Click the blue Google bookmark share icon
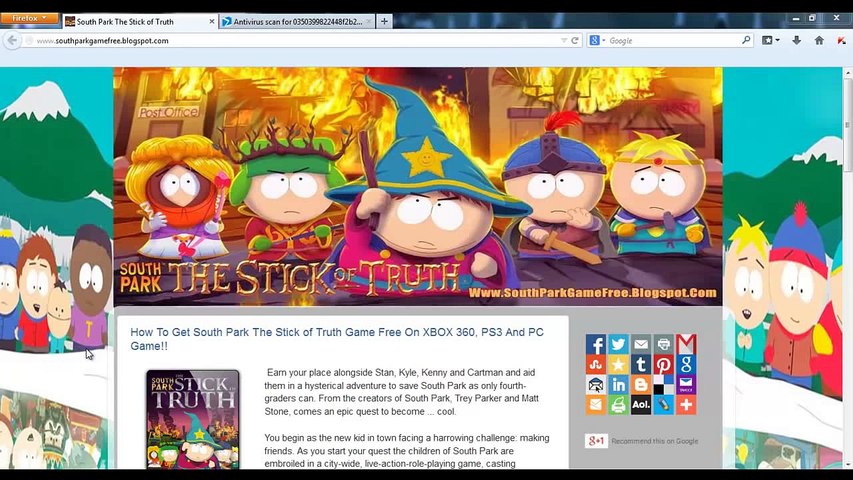The height and width of the screenshot is (480, 853). (686, 364)
